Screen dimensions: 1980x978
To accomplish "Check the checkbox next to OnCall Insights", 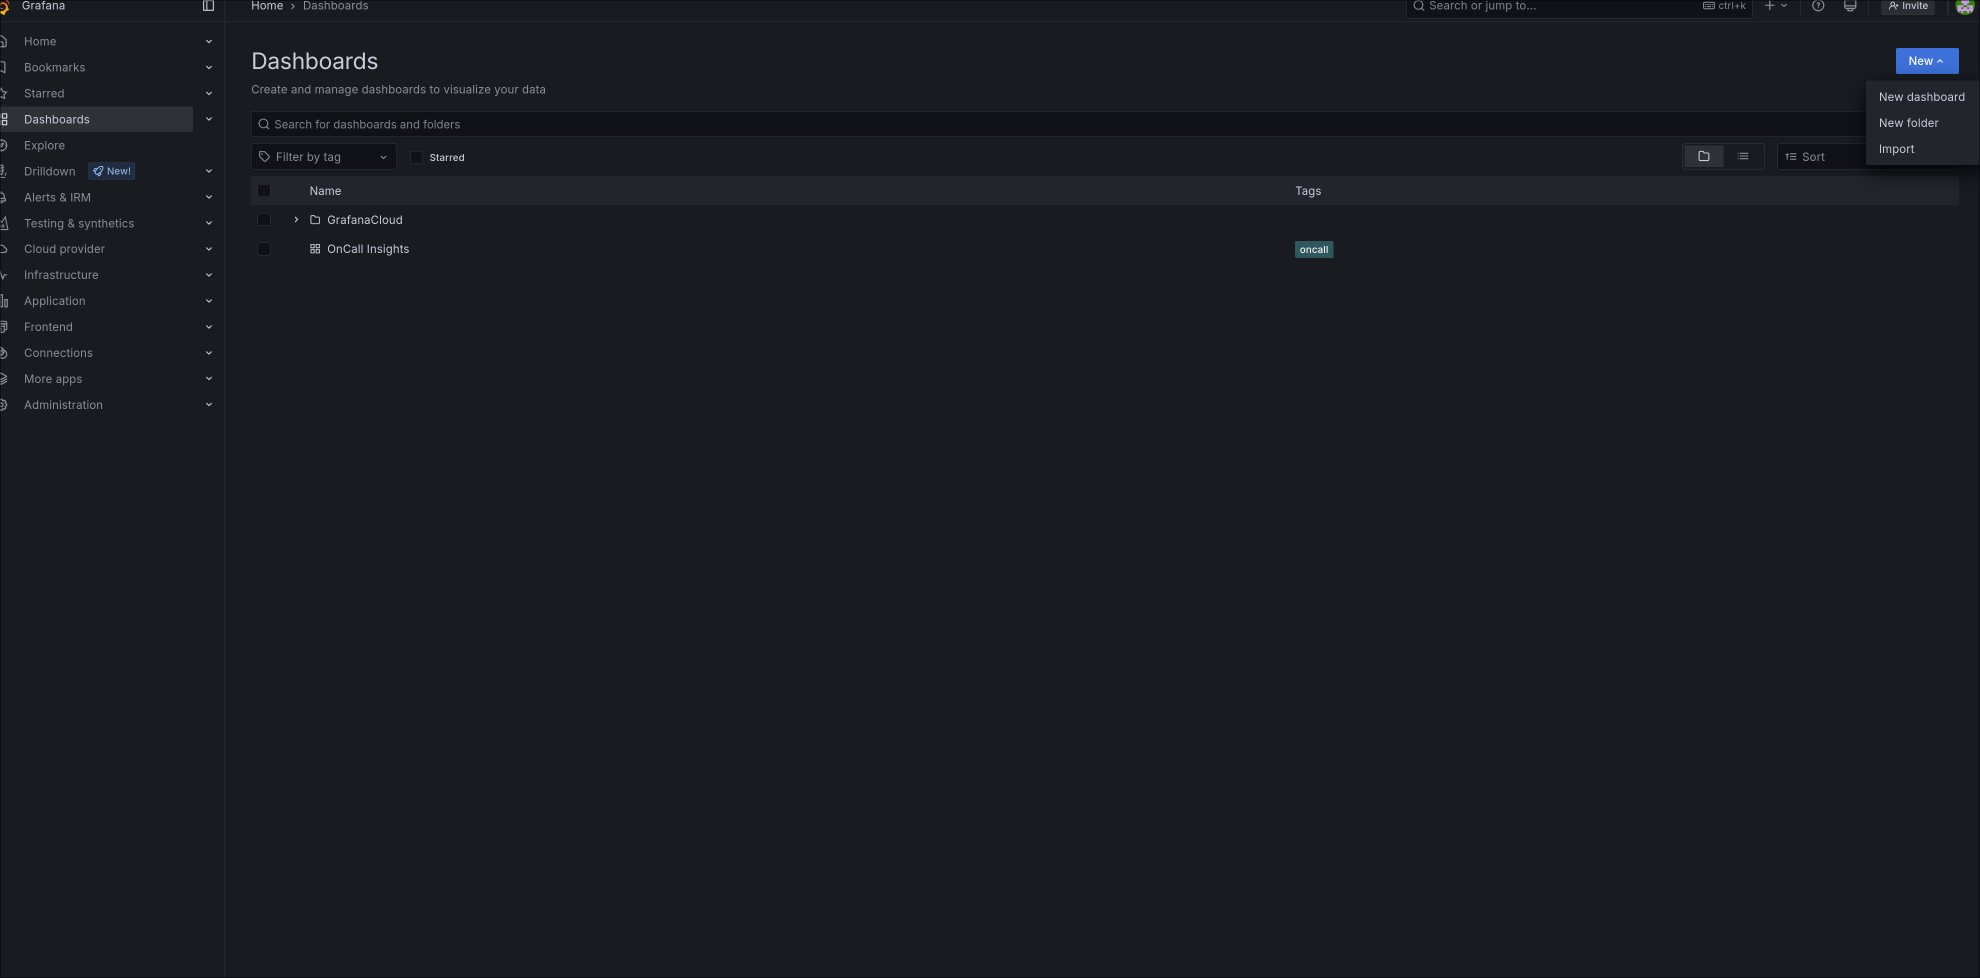I will pos(264,248).
